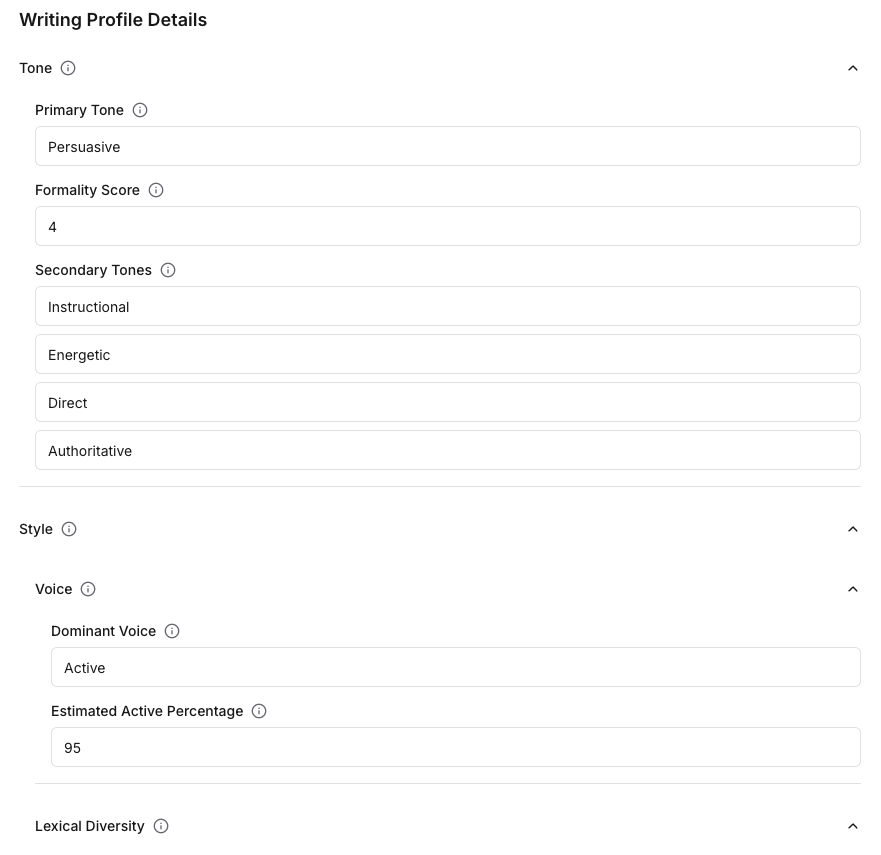Click the Authoritative secondary tone field
Screen dimensions: 881x855
pos(447,451)
